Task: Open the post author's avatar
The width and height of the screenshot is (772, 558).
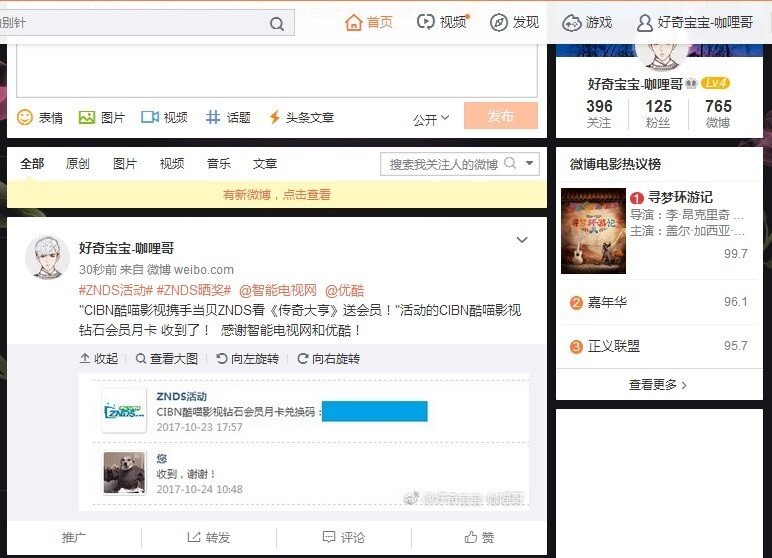Action: click(47, 258)
